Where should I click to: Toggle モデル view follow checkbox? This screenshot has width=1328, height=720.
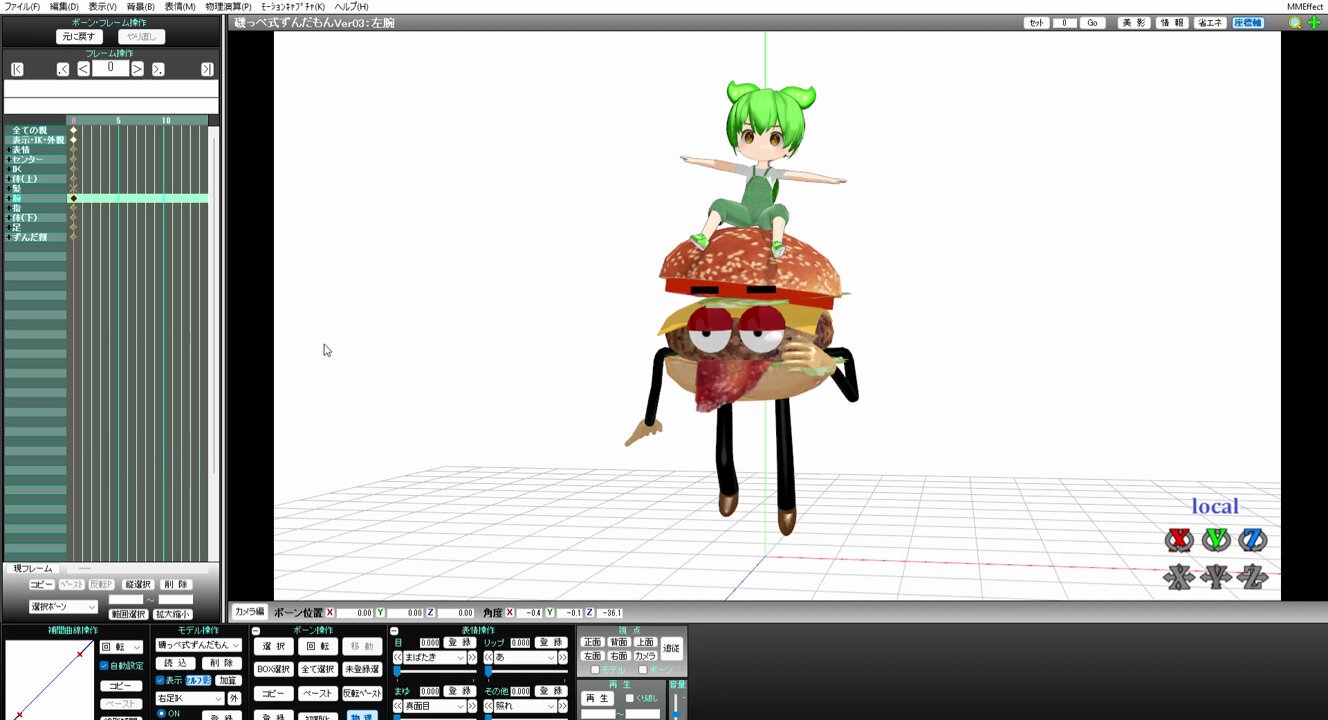pos(595,670)
